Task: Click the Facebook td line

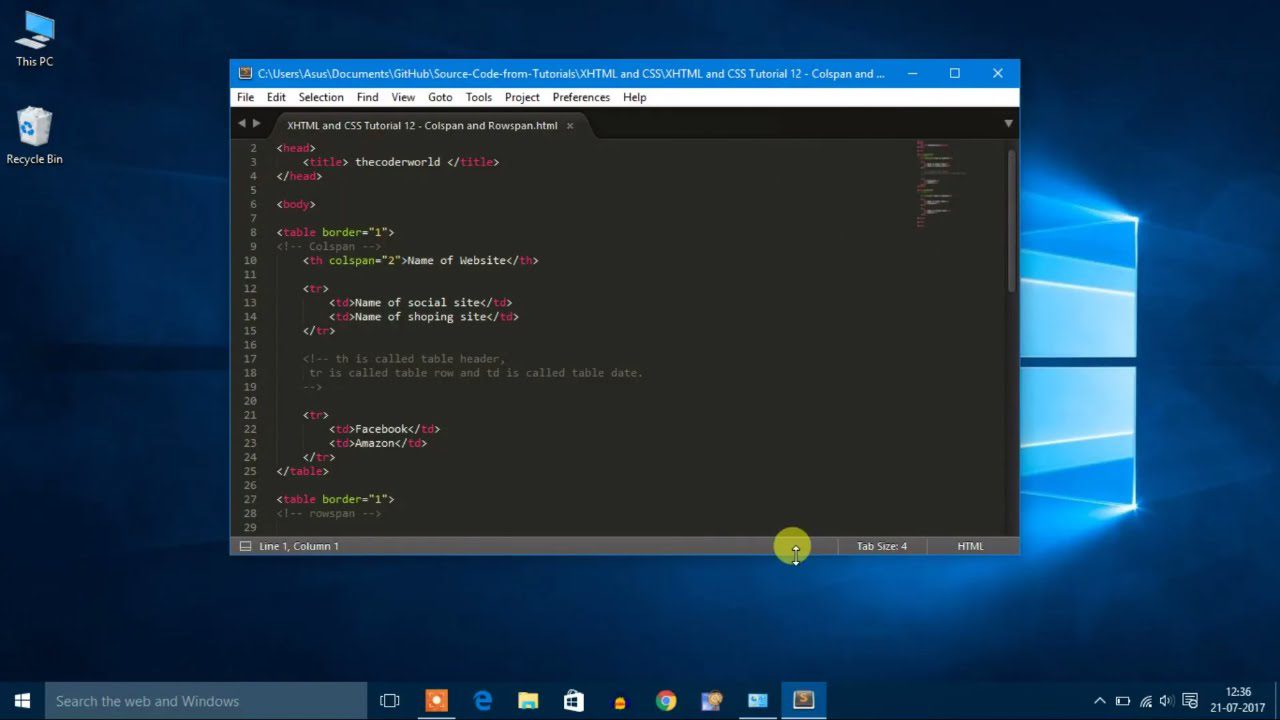Action: click(384, 429)
